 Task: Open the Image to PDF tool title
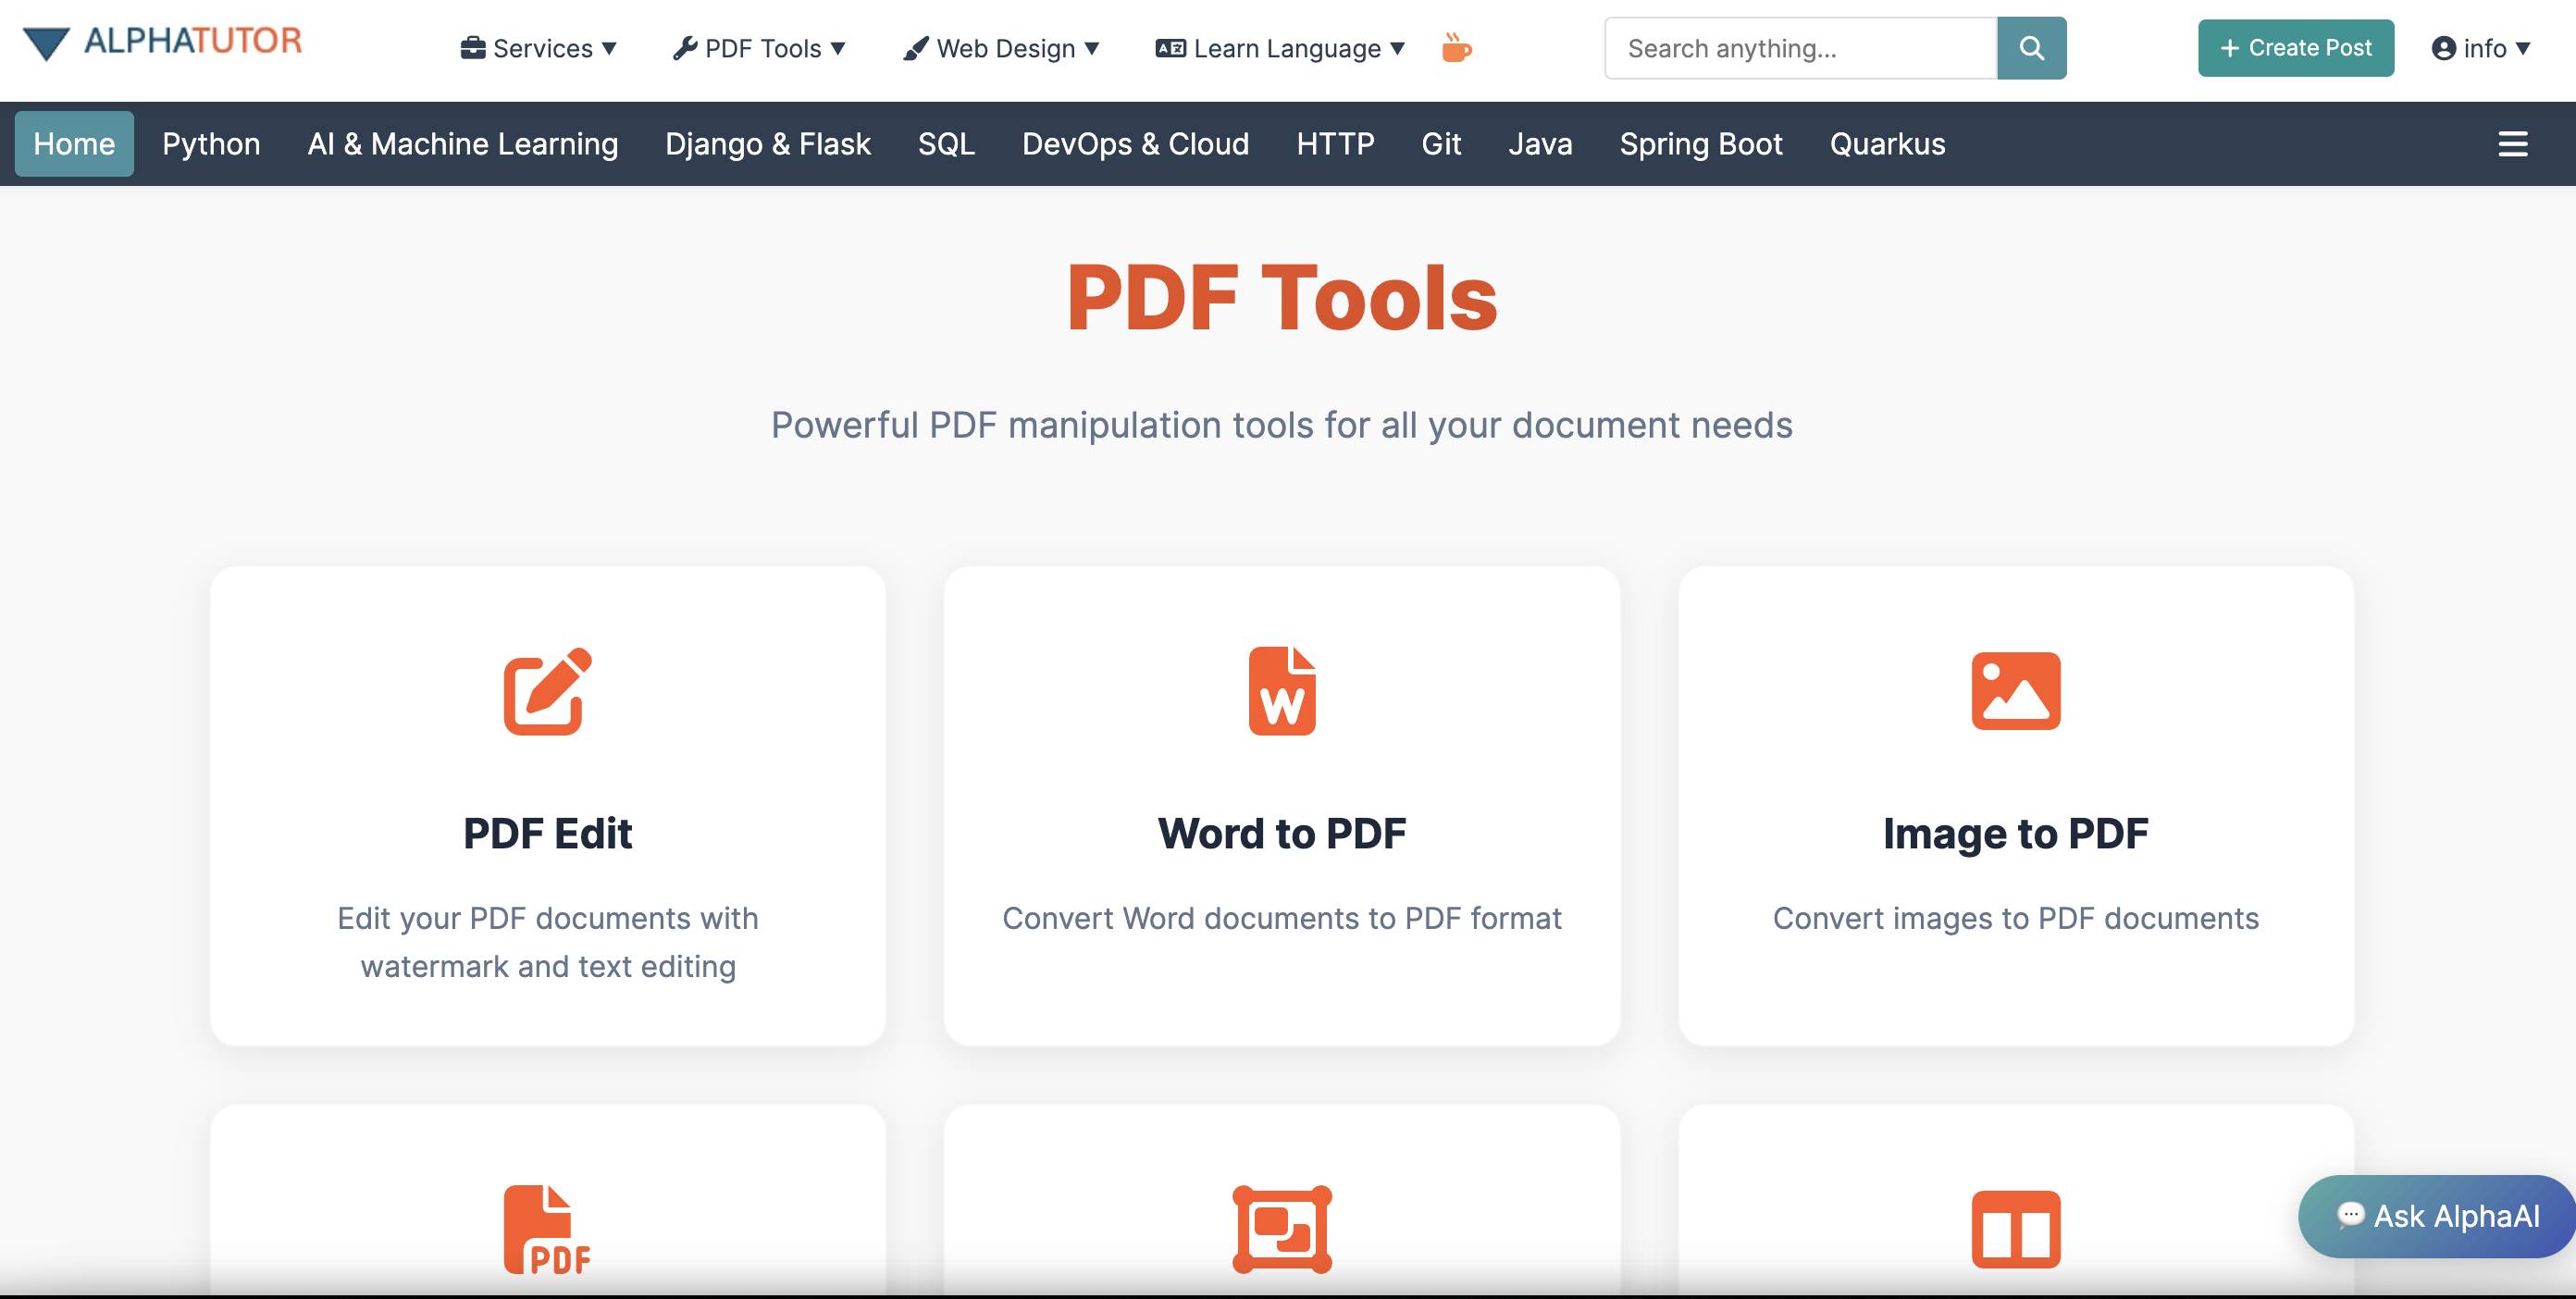(2016, 833)
